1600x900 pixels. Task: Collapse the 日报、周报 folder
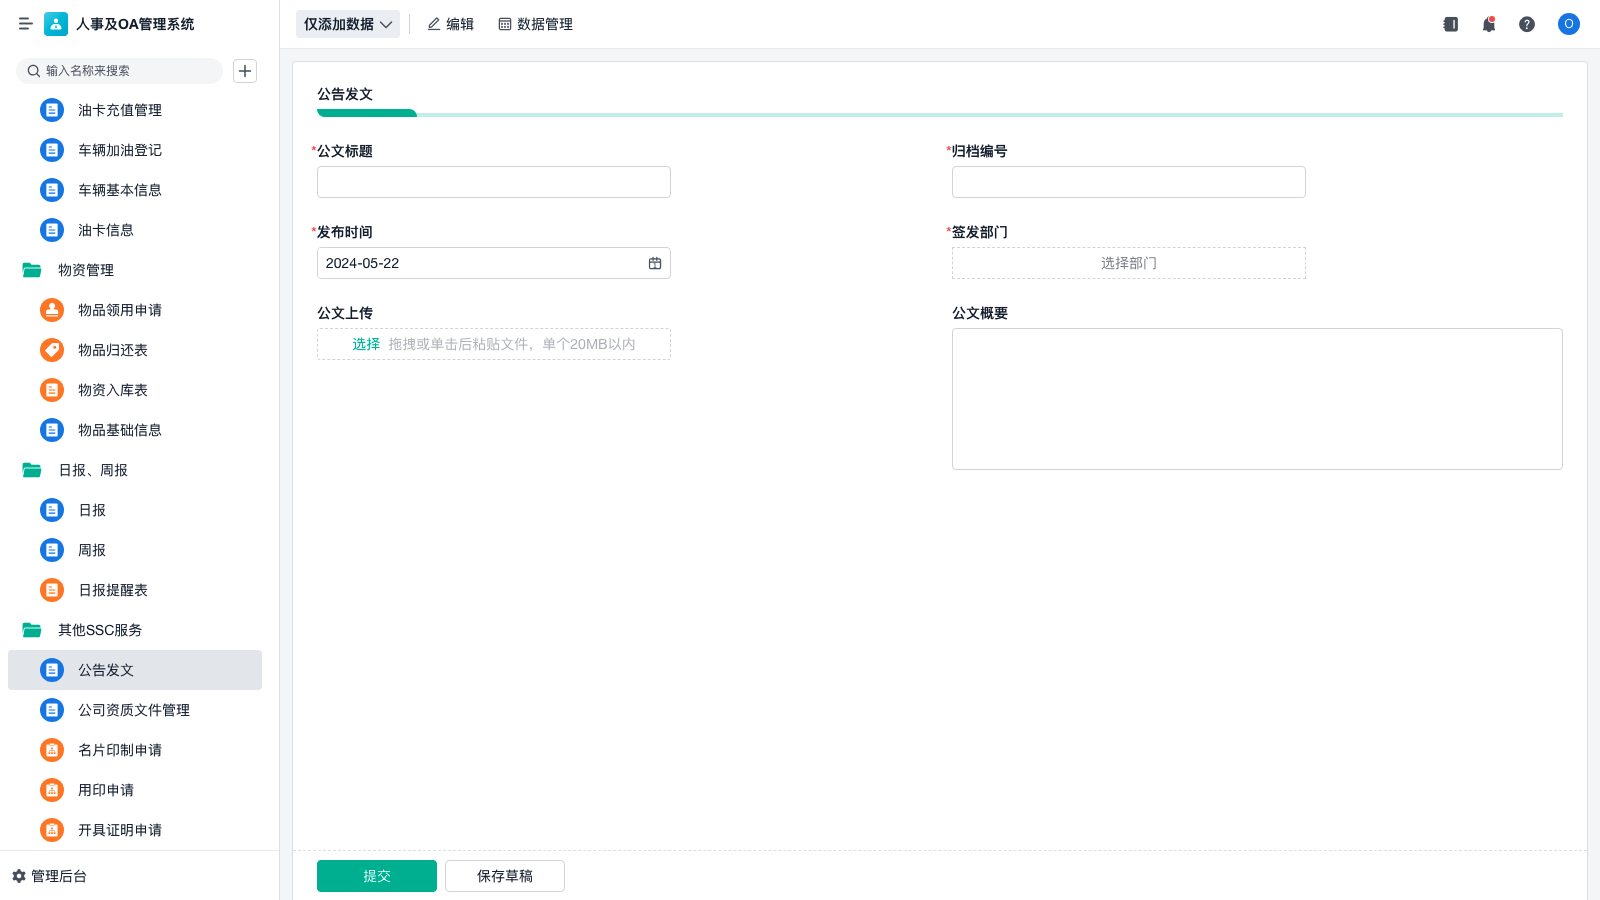point(92,470)
